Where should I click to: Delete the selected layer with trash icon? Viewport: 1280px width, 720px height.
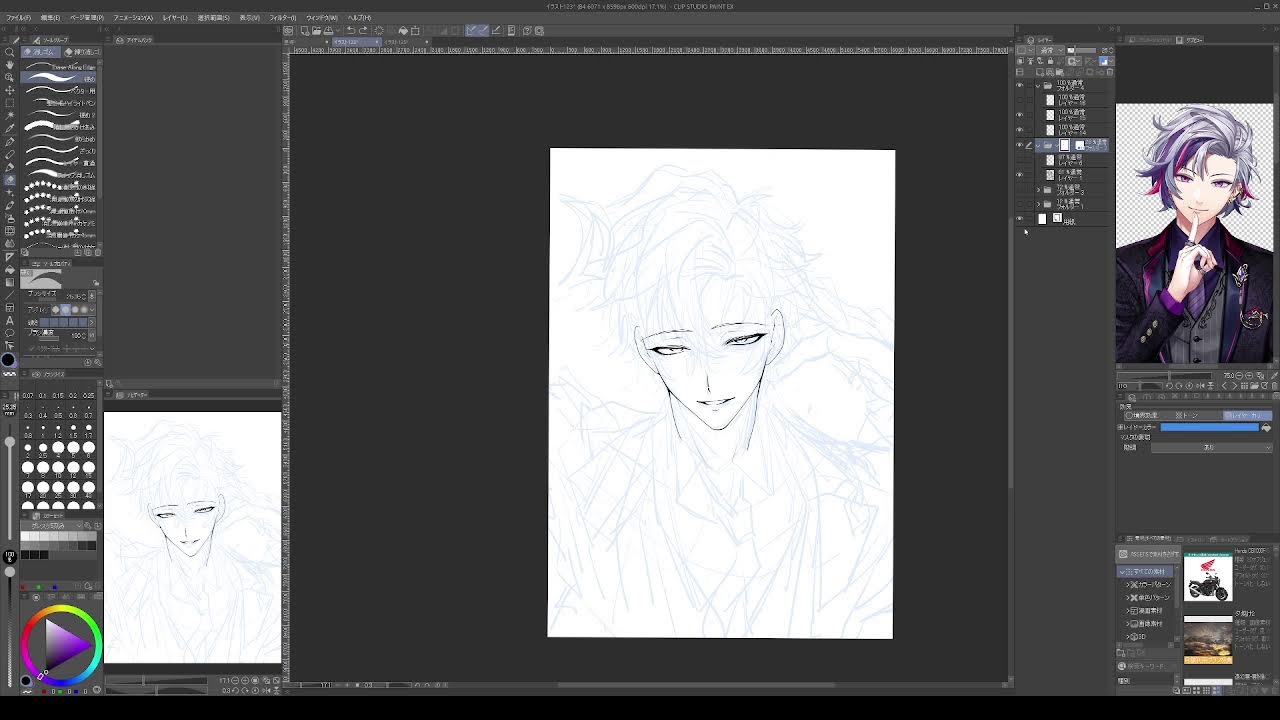(x=1110, y=72)
